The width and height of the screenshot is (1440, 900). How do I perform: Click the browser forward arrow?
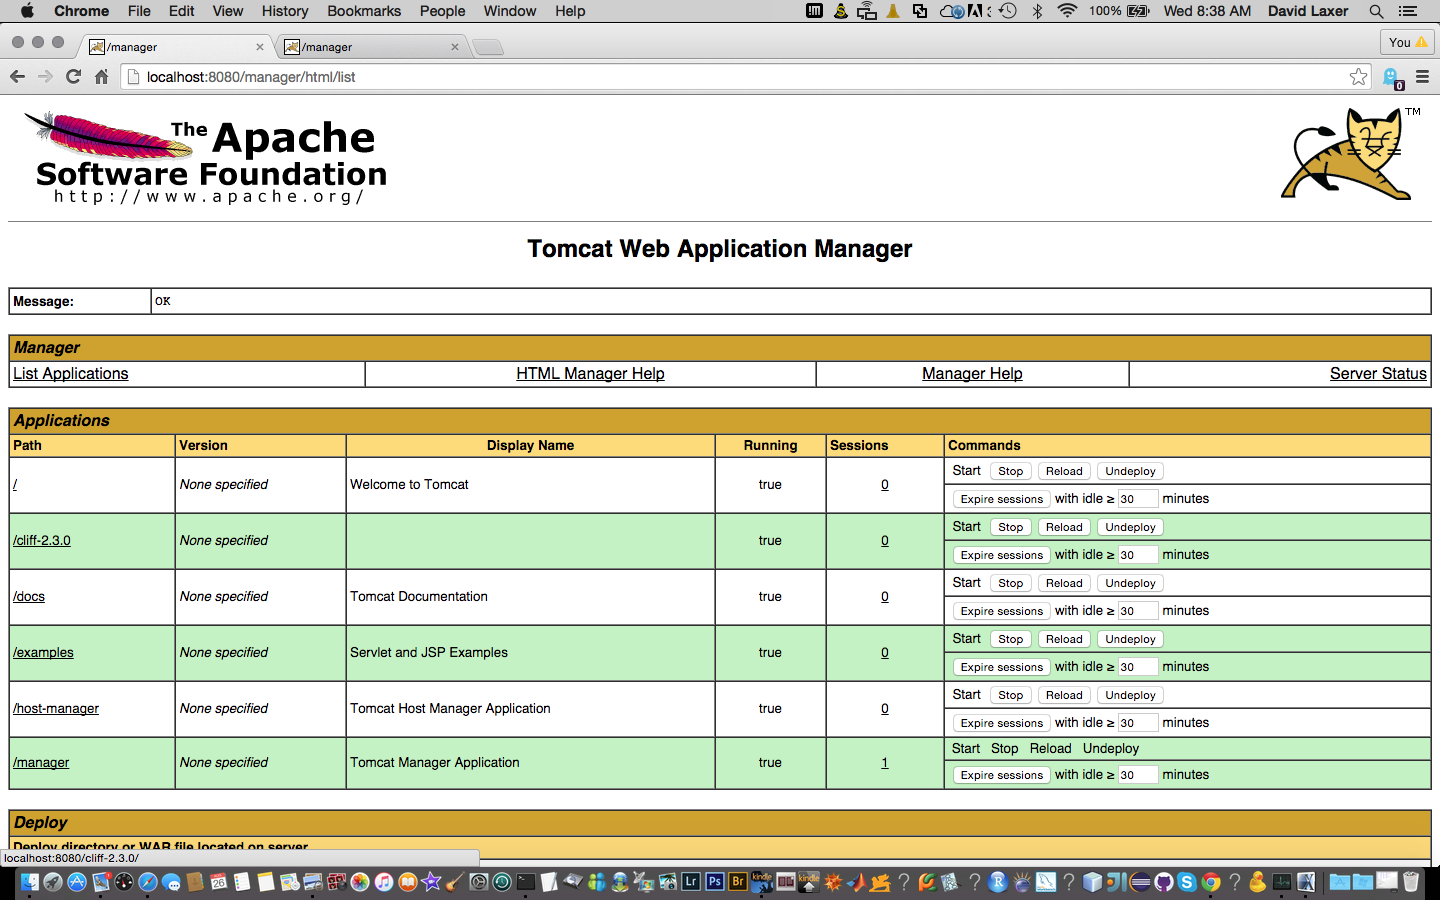[45, 77]
